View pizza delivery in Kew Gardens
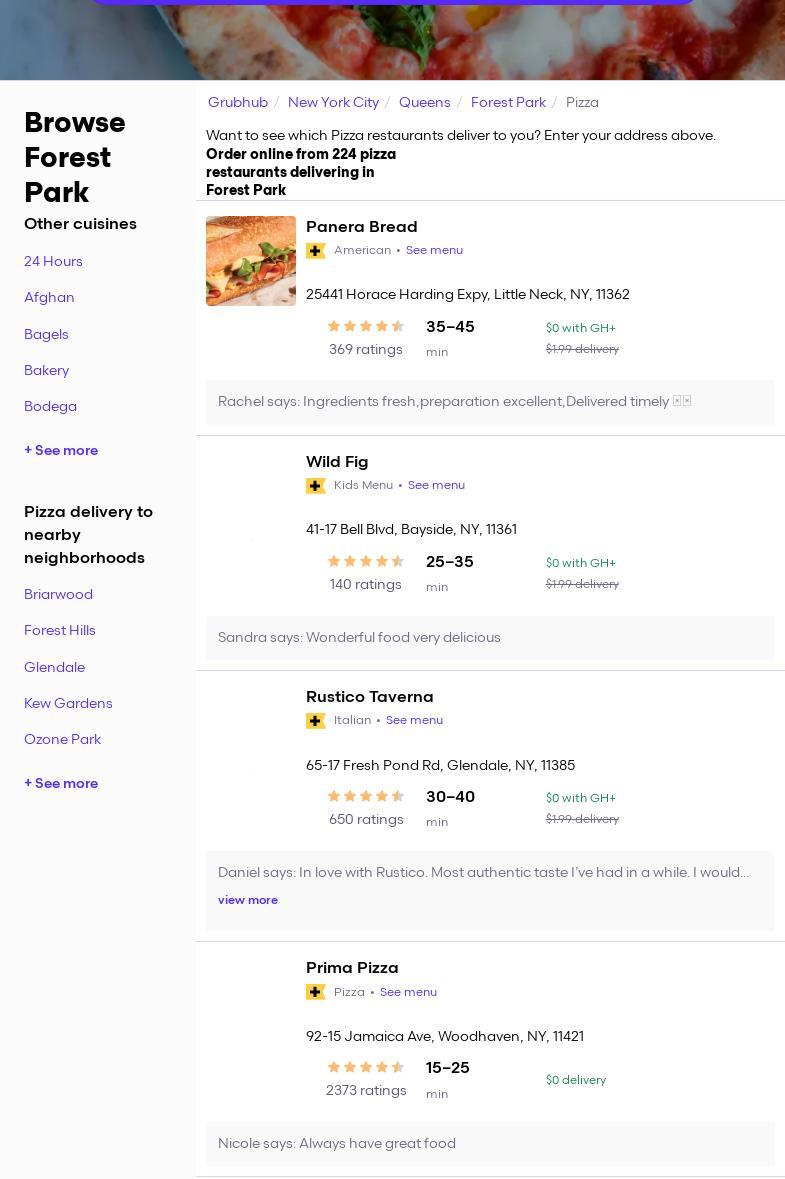 [x=68, y=703]
